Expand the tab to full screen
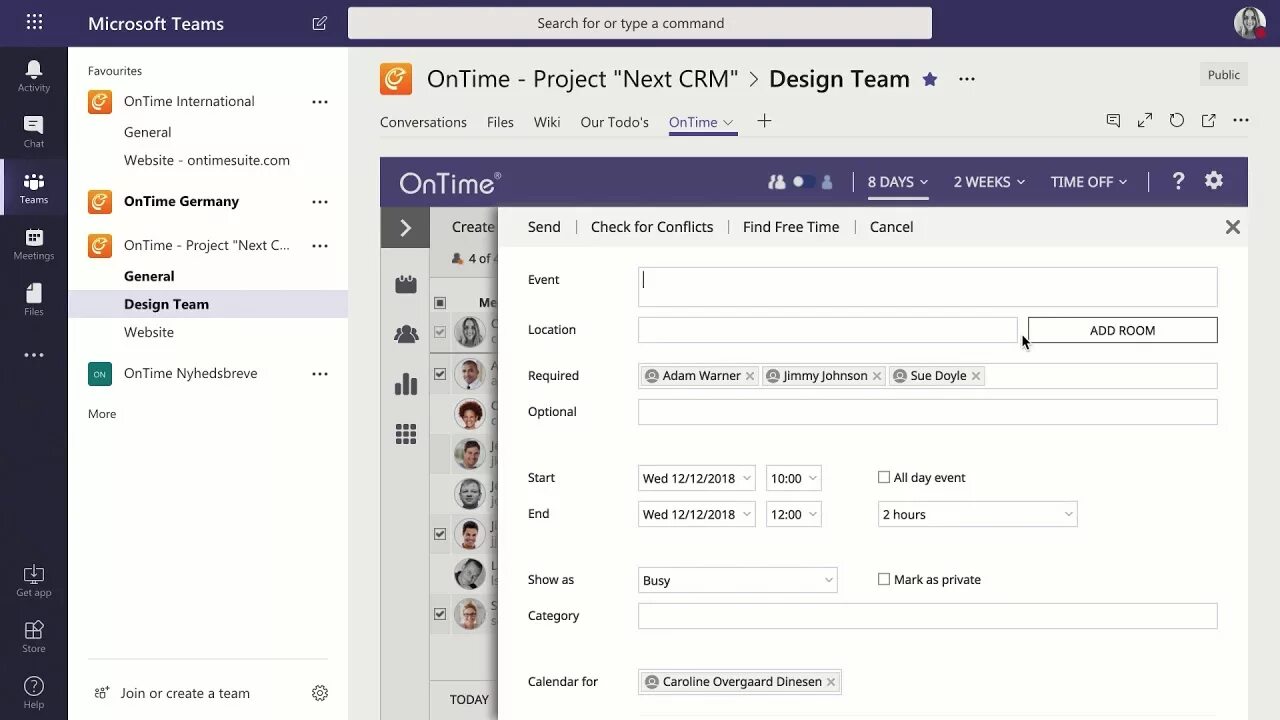1280x720 pixels. 1145,120
